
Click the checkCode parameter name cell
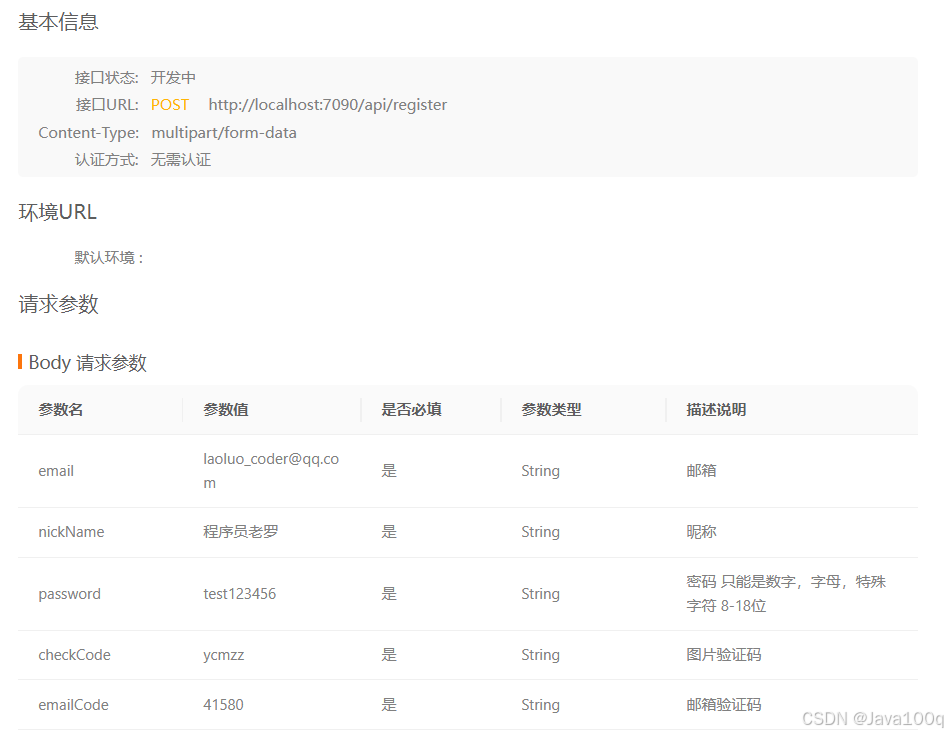[x=74, y=655]
